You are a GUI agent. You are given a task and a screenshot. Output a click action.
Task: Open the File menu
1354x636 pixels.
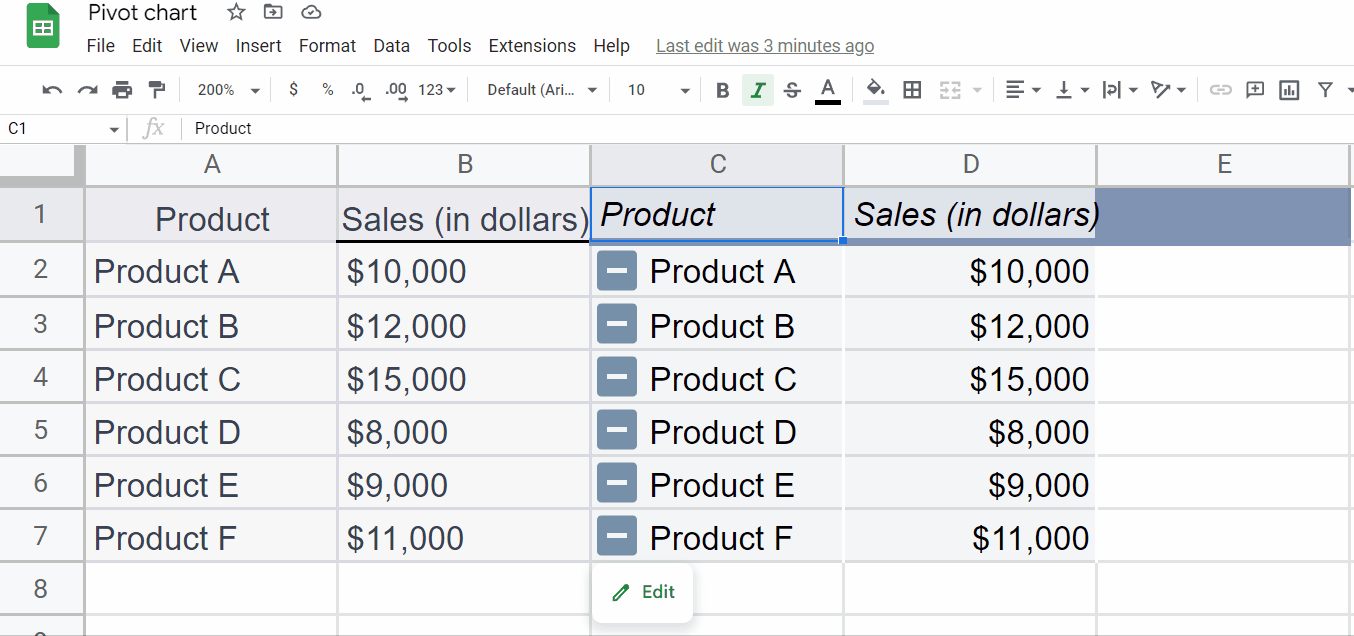[x=101, y=46]
